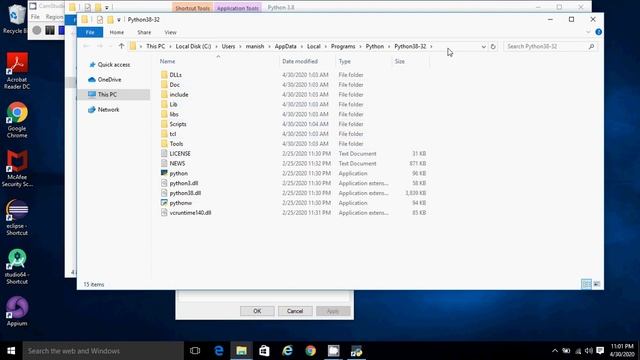
Task: Expand the address bar history dropdown
Action: coord(483,47)
